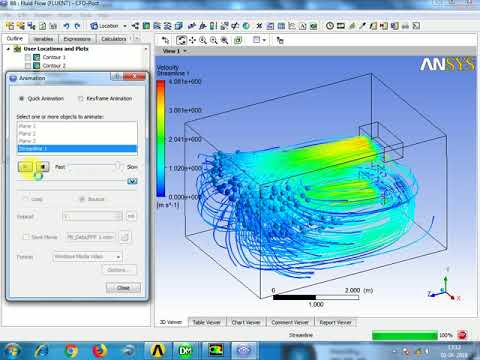Click the Stop animation button
The width and height of the screenshot is (480, 360).
pos(43,167)
